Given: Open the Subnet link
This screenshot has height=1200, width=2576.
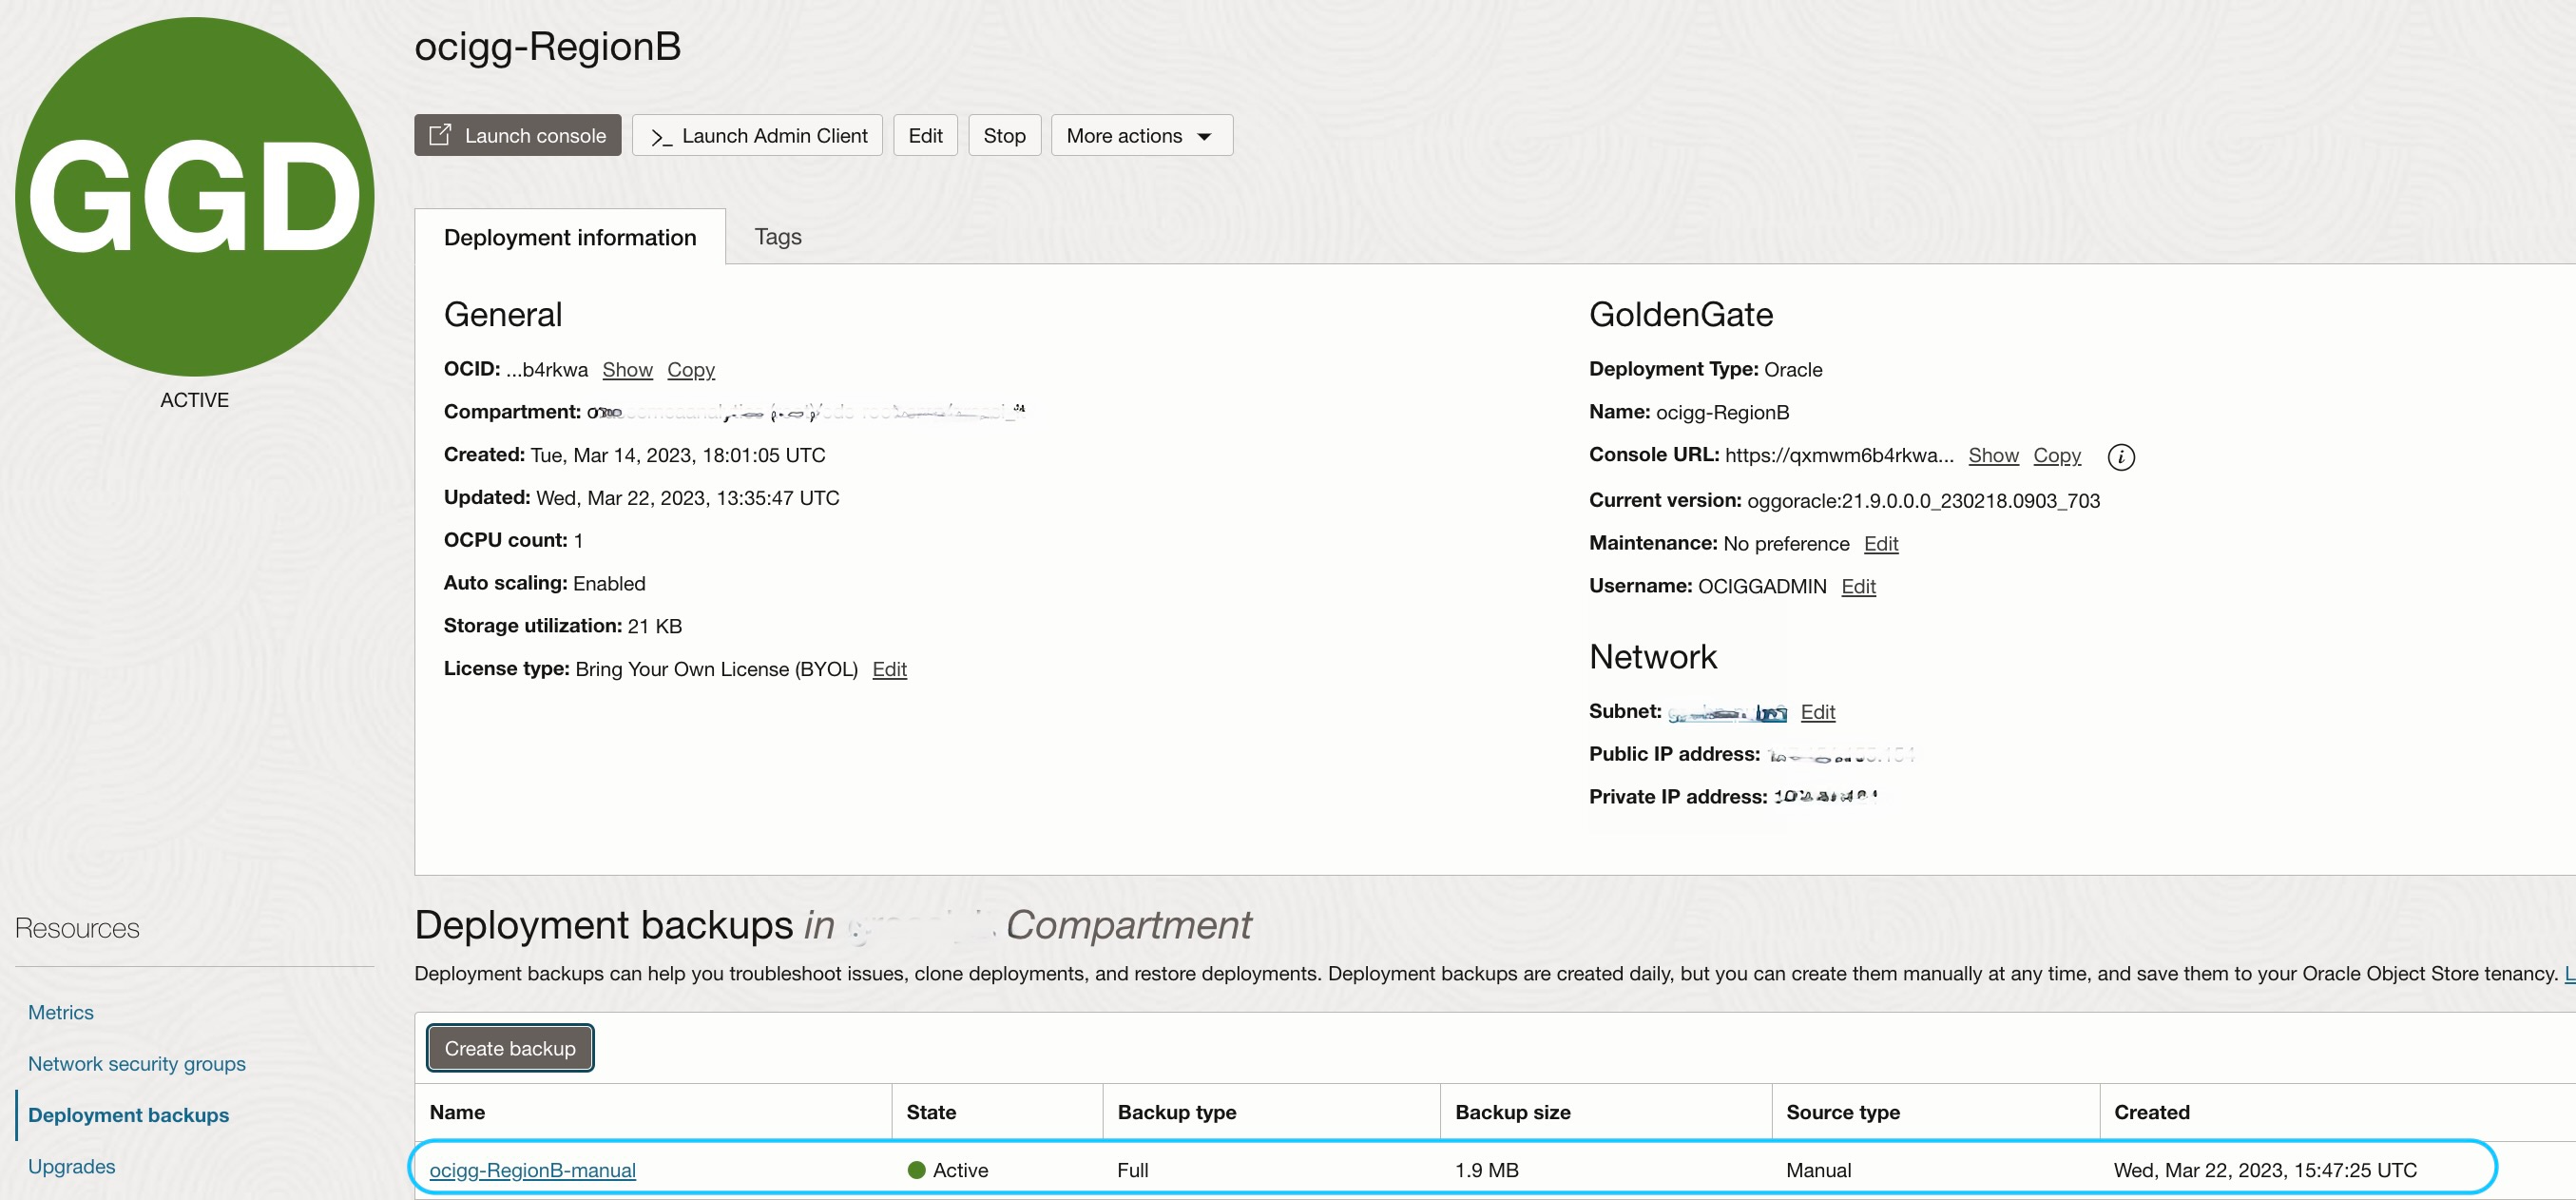Looking at the screenshot, I should point(1727,713).
